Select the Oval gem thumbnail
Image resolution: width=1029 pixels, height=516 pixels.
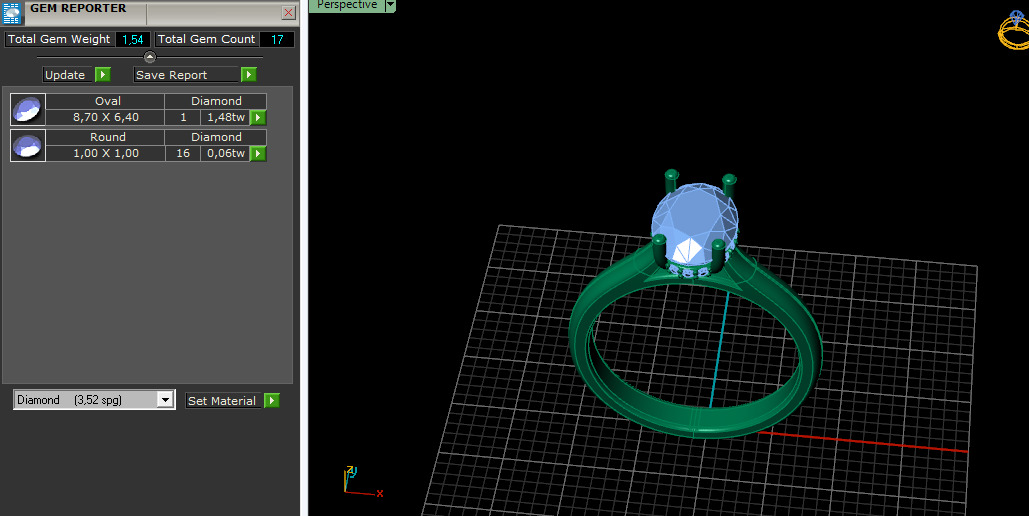pyautogui.click(x=28, y=110)
